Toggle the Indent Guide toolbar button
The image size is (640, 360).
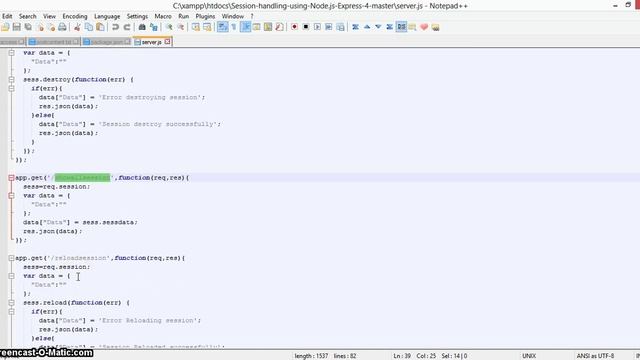point(245,27)
